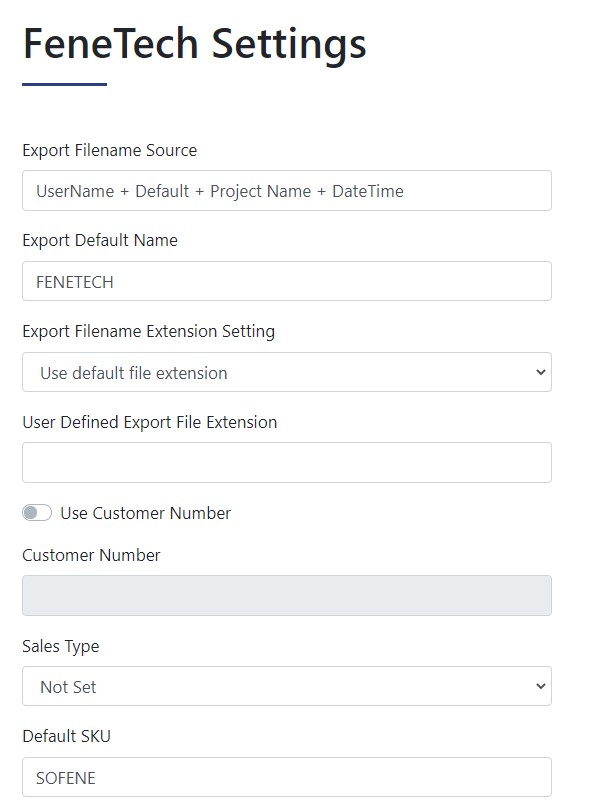Click the Export Default Name label
613x810 pixels.
pos(100,241)
